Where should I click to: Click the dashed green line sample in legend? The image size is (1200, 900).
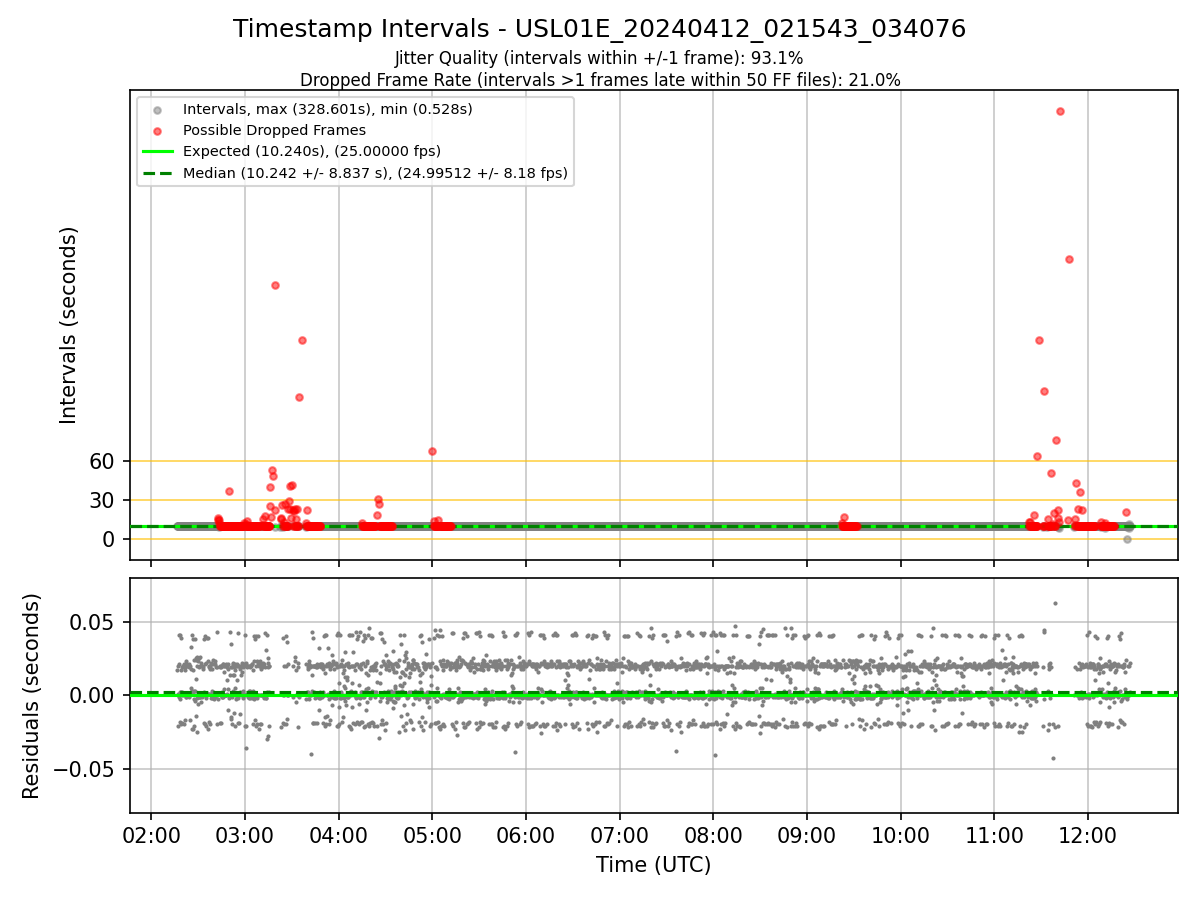[x=157, y=173]
